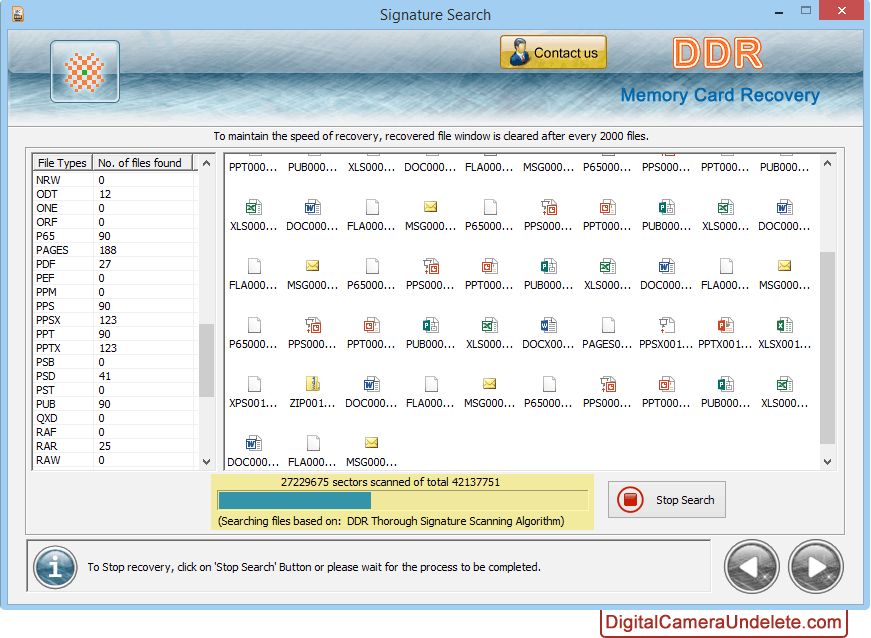The width and height of the screenshot is (871, 638).
Task: Select the XPS001 file icon
Action: (x=254, y=384)
